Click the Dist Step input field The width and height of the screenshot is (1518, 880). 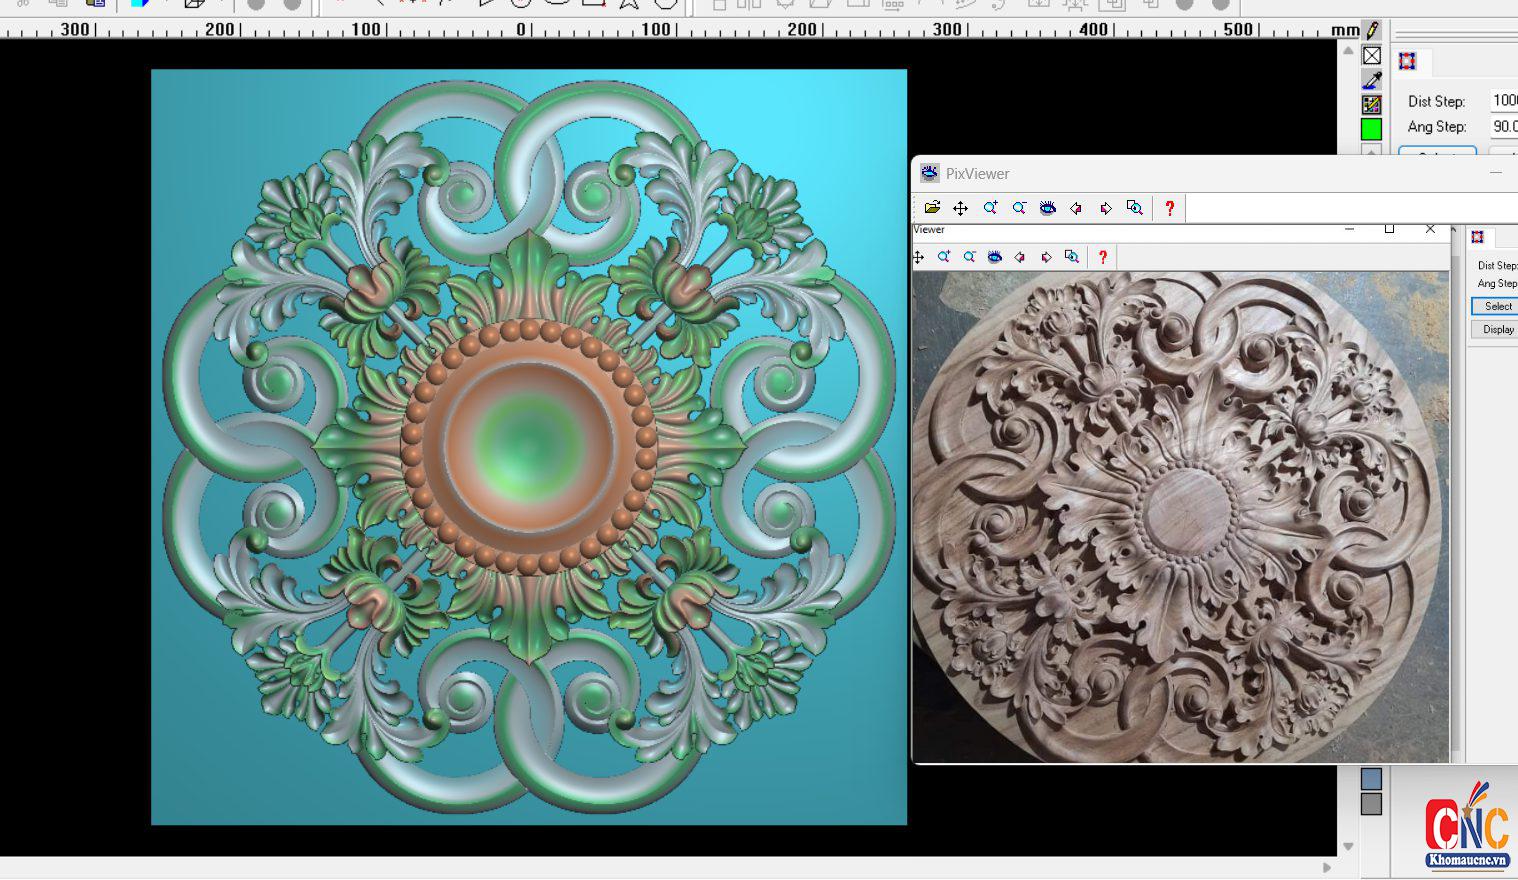(x=1503, y=101)
